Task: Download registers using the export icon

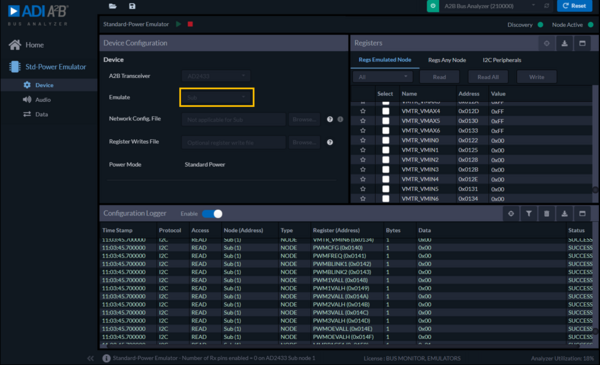Action: [564, 43]
